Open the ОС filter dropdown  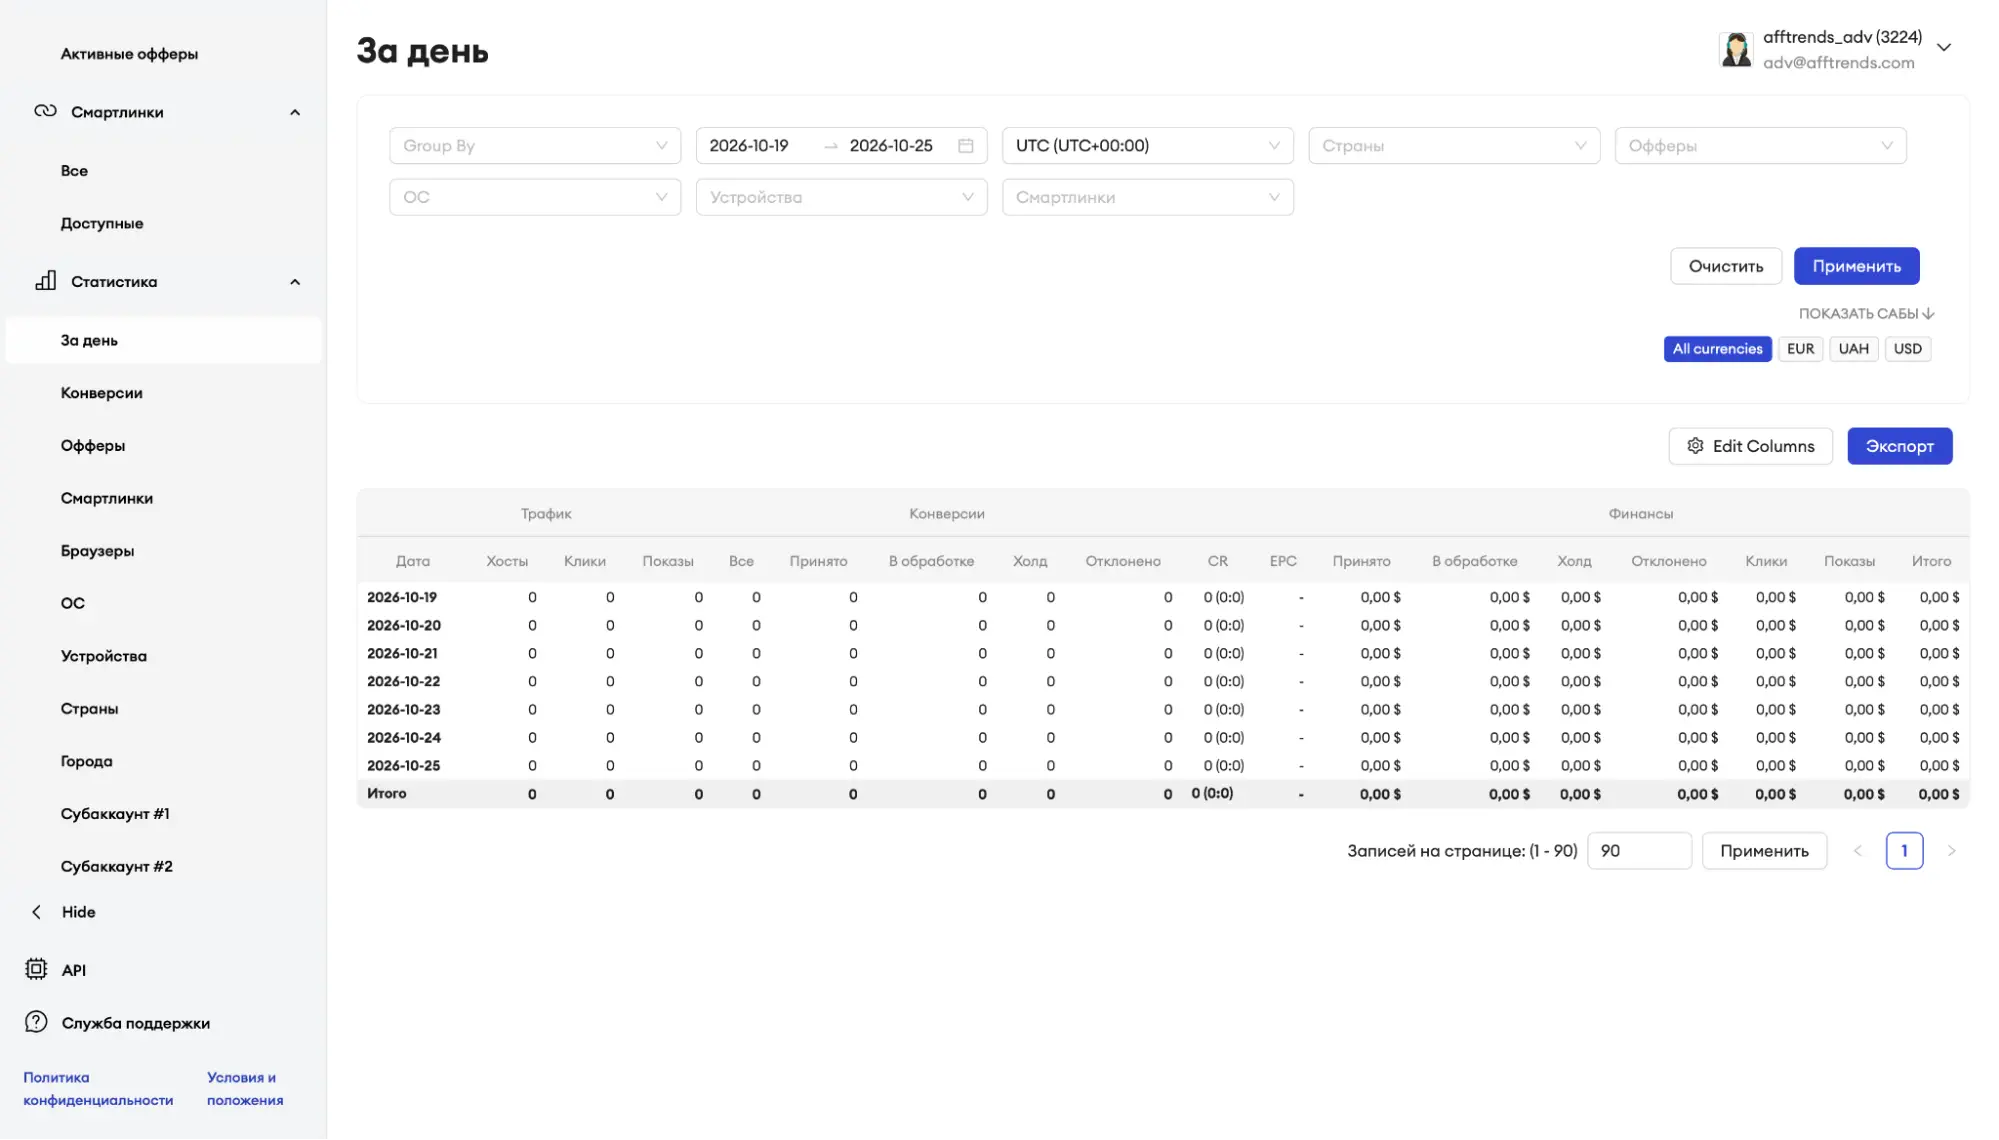click(x=535, y=197)
